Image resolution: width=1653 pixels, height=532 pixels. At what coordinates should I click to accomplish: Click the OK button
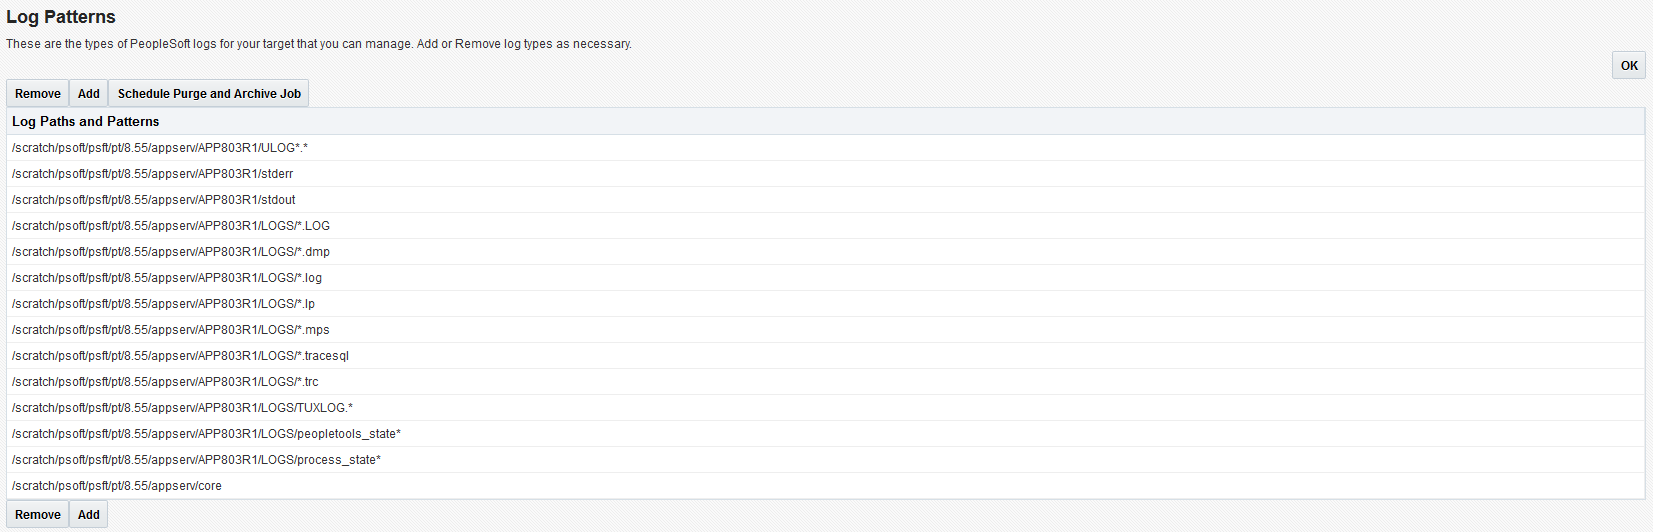pos(1628,66)
